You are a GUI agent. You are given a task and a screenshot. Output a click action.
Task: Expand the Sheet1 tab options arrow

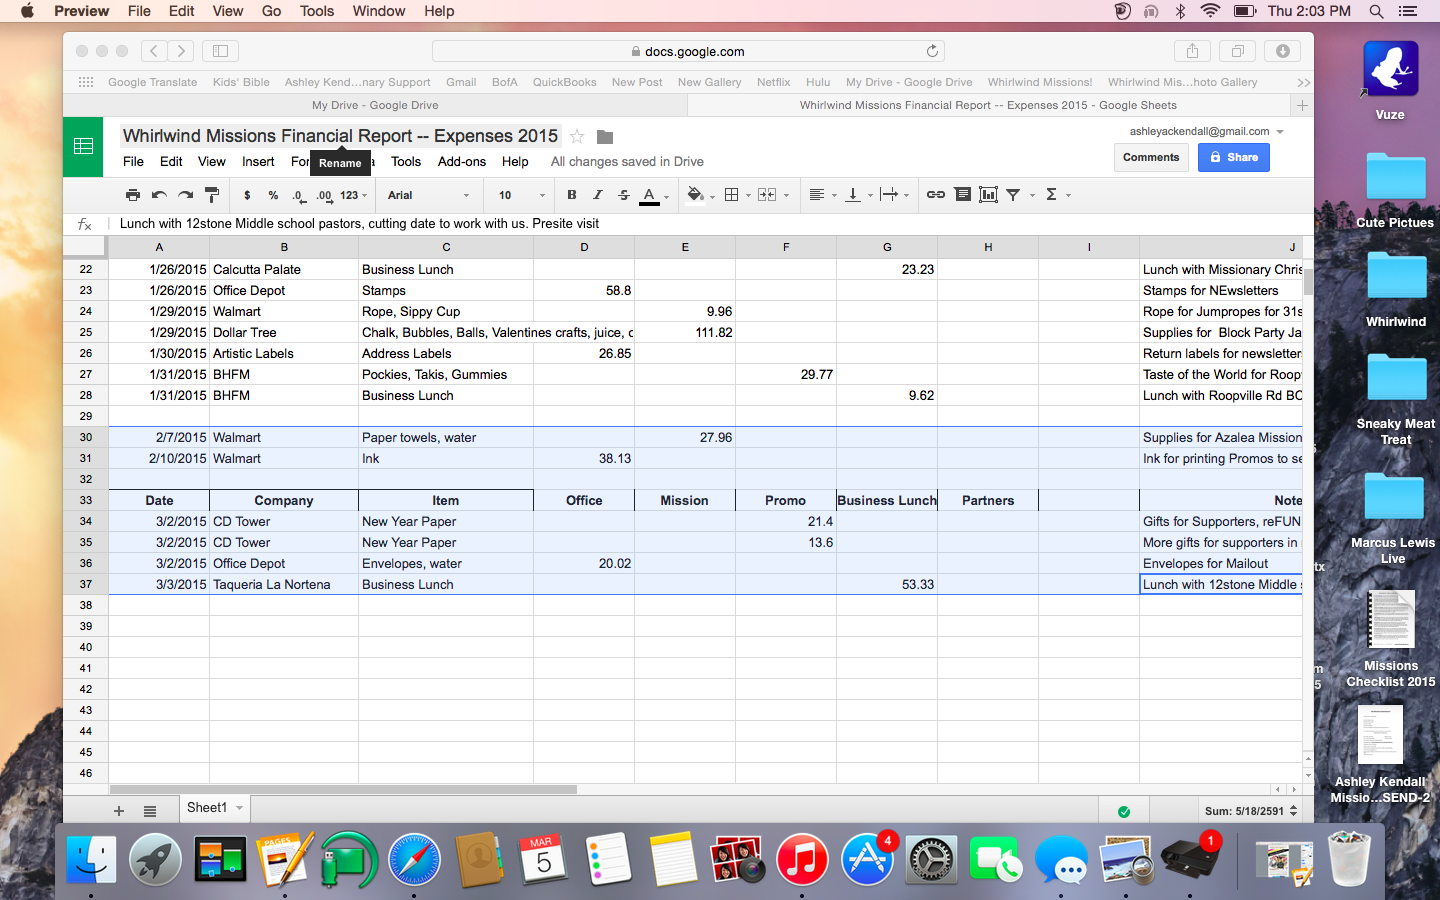click(x=240, y=808)
